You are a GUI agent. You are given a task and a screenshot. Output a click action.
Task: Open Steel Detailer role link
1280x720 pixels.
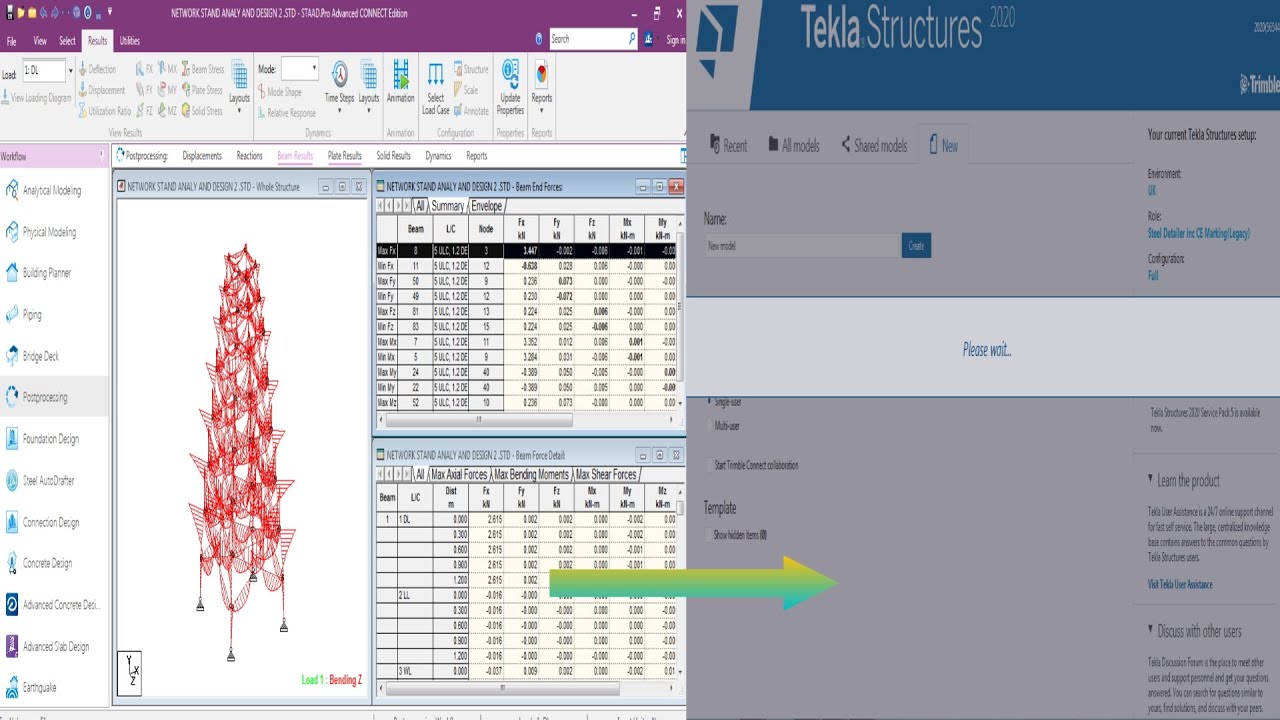[x=1198, y=233]
